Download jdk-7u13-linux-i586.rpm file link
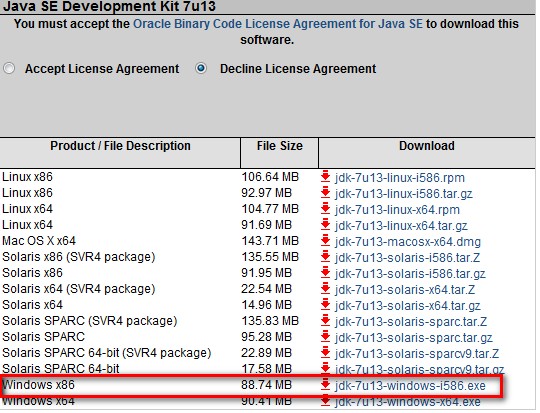This screenshot has height=413, width=540. (x=399, y=178)
